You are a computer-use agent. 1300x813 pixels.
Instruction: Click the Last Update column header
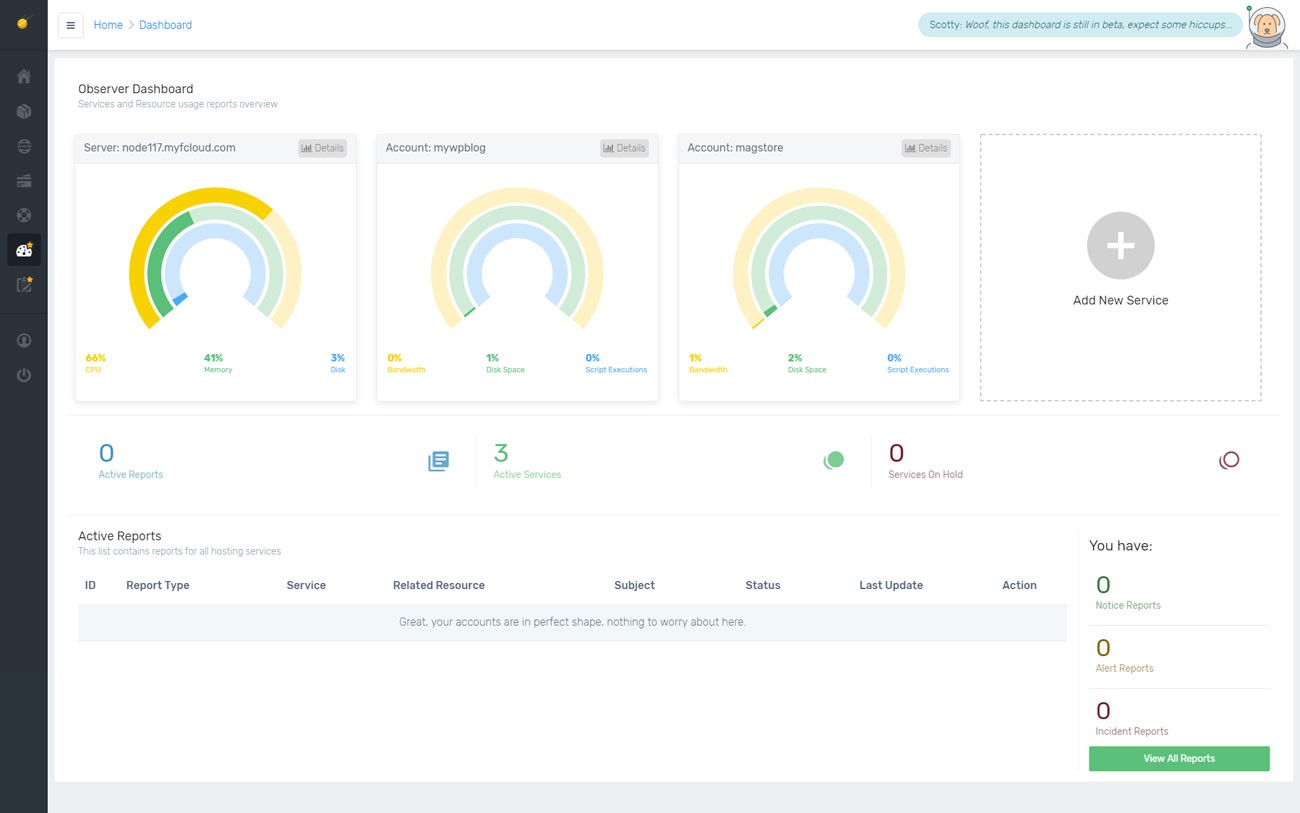[x=891, y=585]
